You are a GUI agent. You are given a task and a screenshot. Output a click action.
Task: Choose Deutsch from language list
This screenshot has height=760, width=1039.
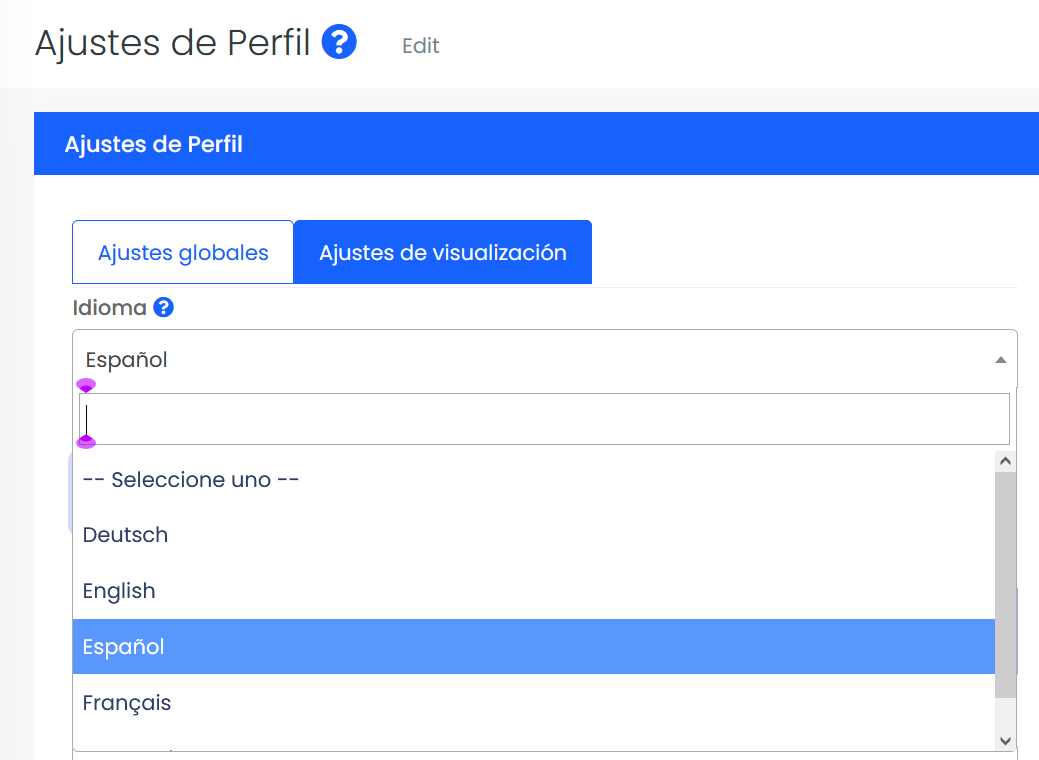(534, 535)
